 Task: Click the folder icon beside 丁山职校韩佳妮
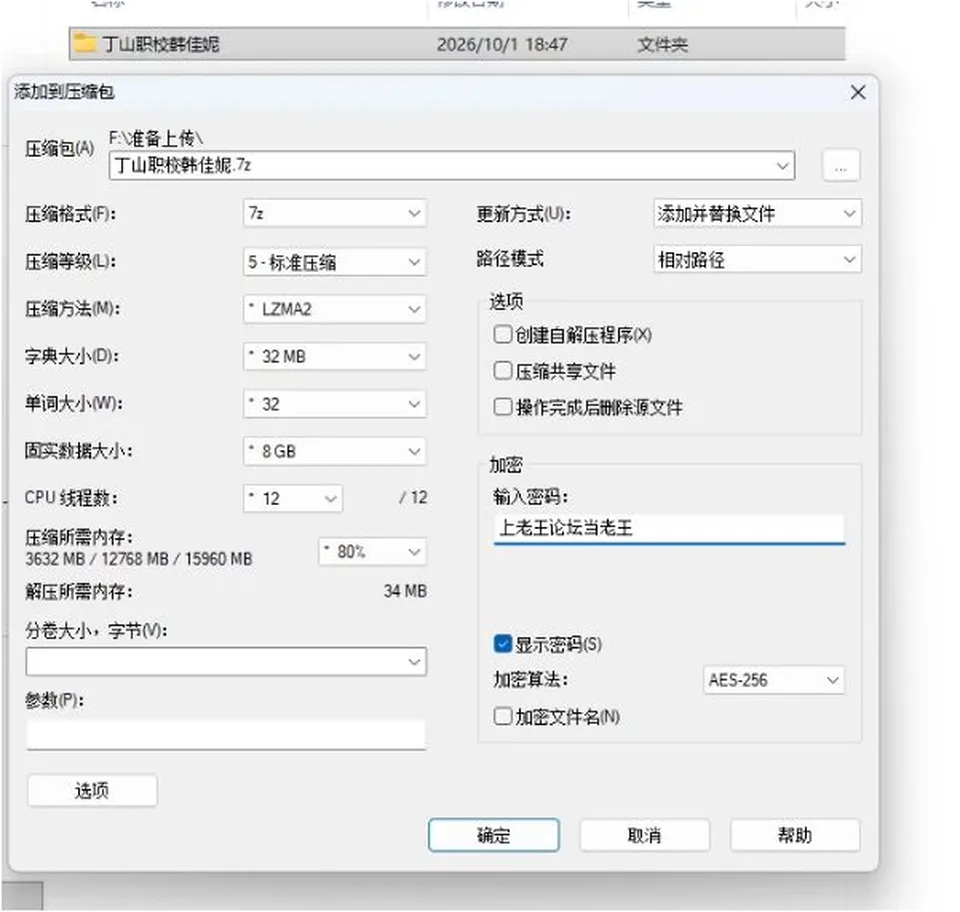[x=85, y=43]
